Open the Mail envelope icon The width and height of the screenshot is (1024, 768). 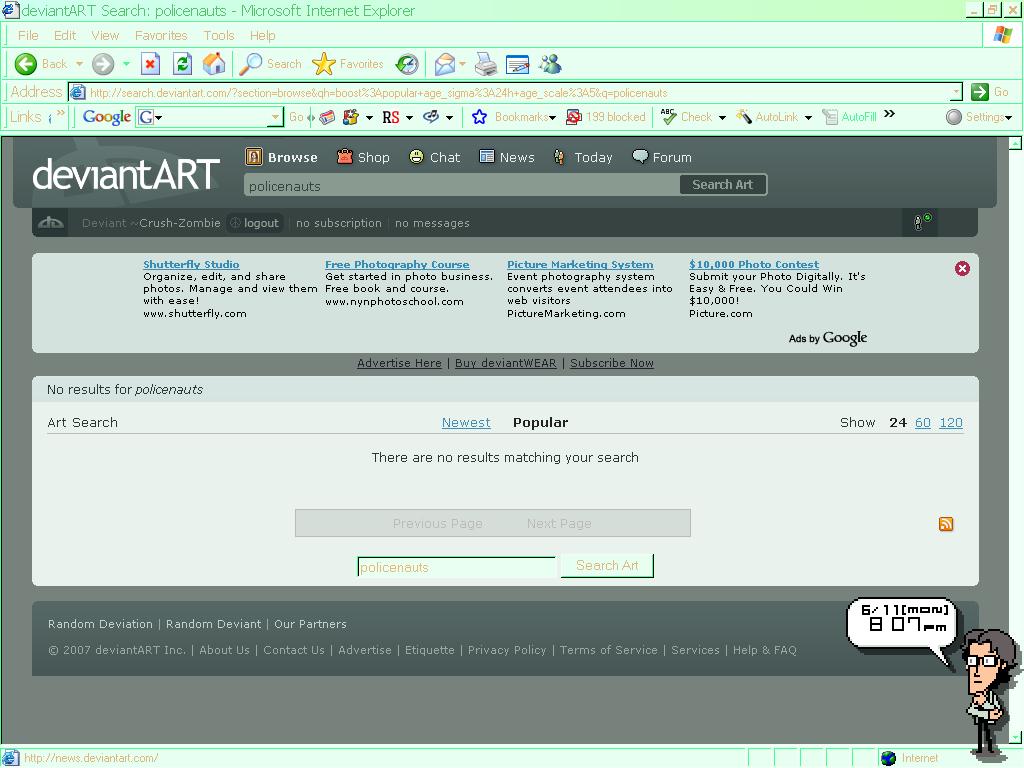click(444, 64)
